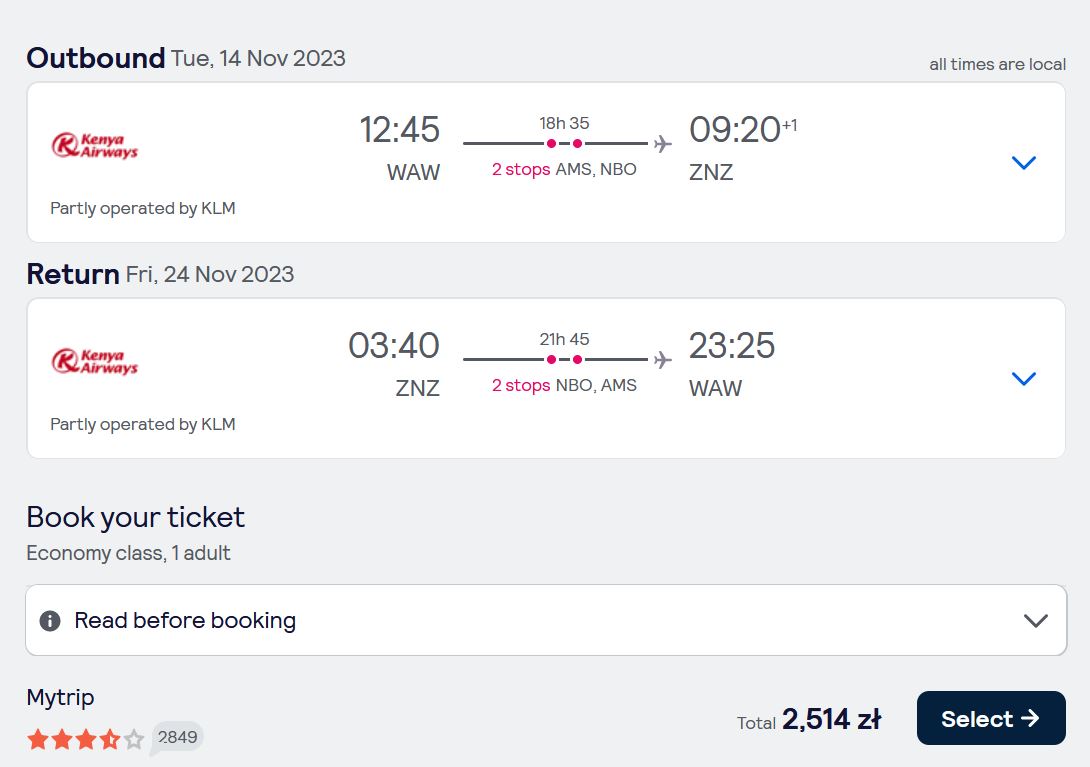
Task: Select the Mytrip ticket for 2,514 zł
Action: 991,718
